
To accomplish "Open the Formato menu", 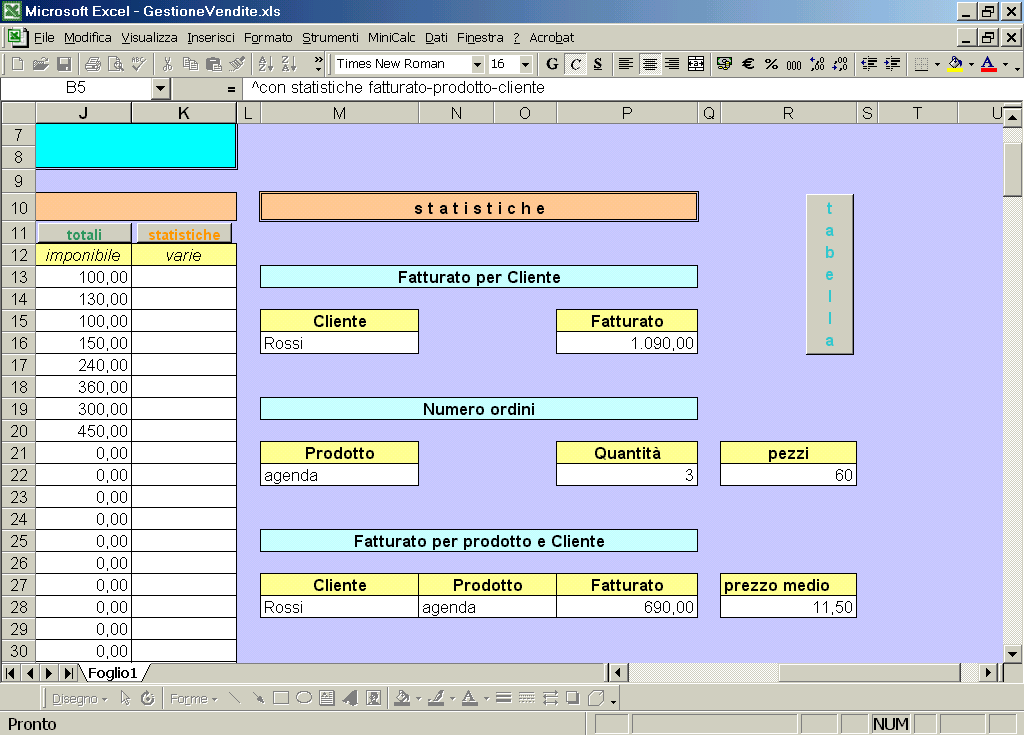I will pyautogui.click(x=268, y=38).
